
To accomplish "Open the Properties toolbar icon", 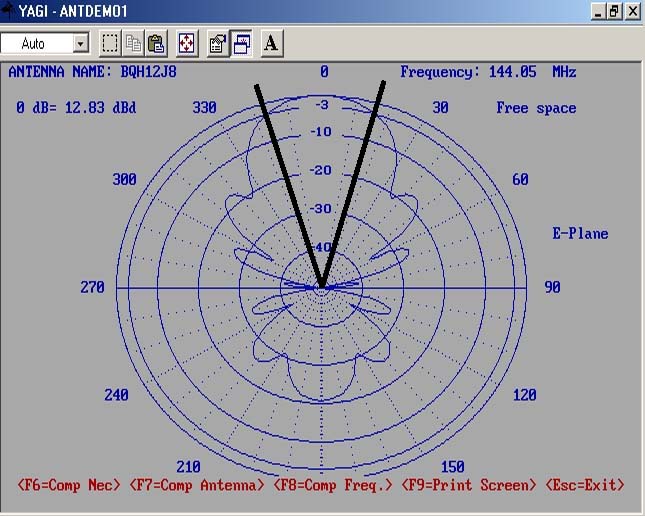I will (217, 43).
